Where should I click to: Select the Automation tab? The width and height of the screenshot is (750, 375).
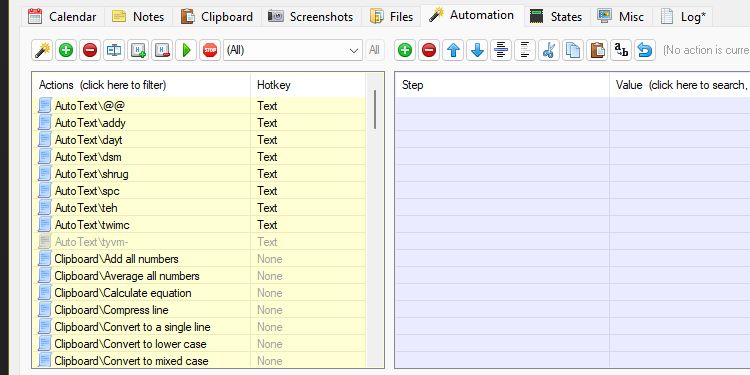tap(472, 15)
